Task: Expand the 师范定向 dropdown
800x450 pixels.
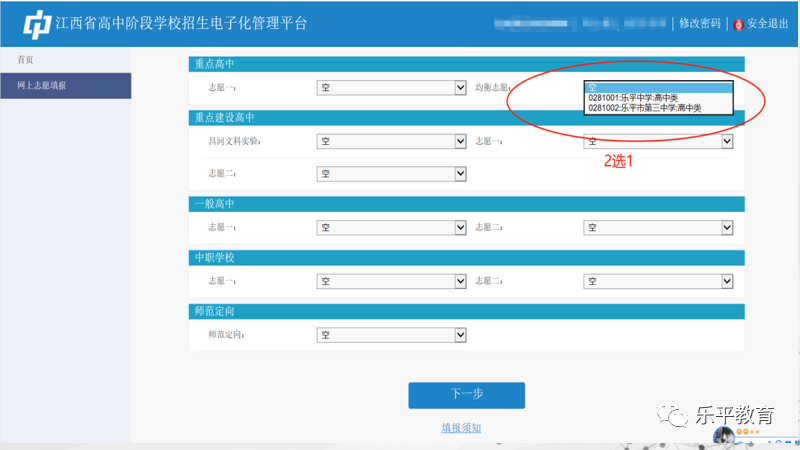Action: [x=391, y=335]
